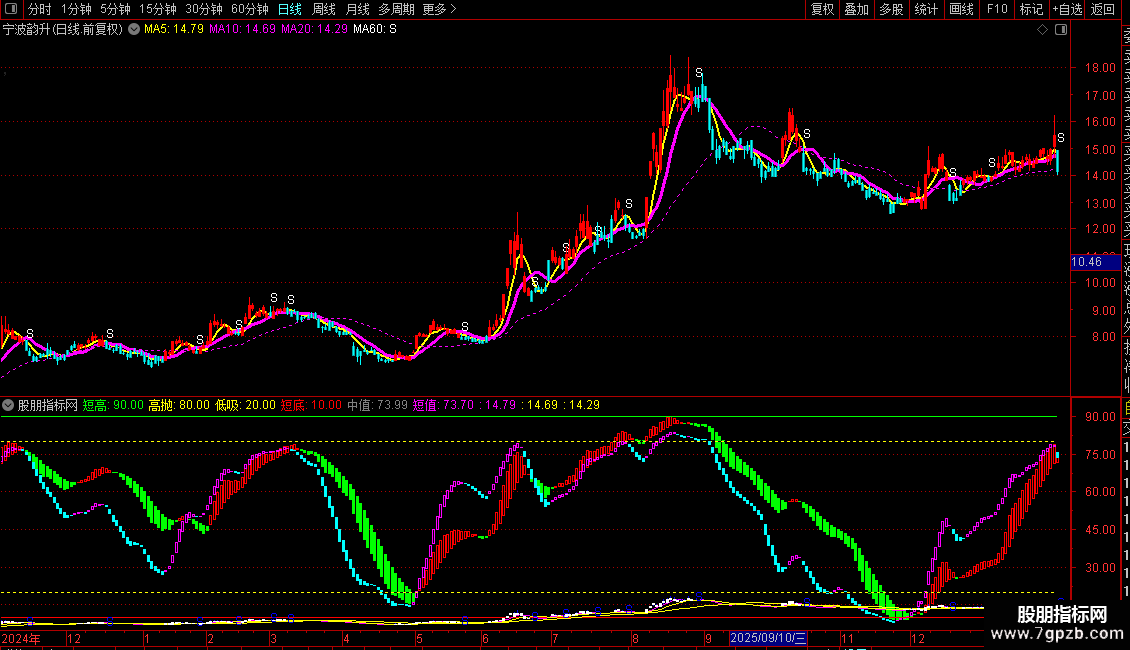Click the 10.46 price label on axis
This screenshot has height=650, width=1130.
[x=1086, y=262]
